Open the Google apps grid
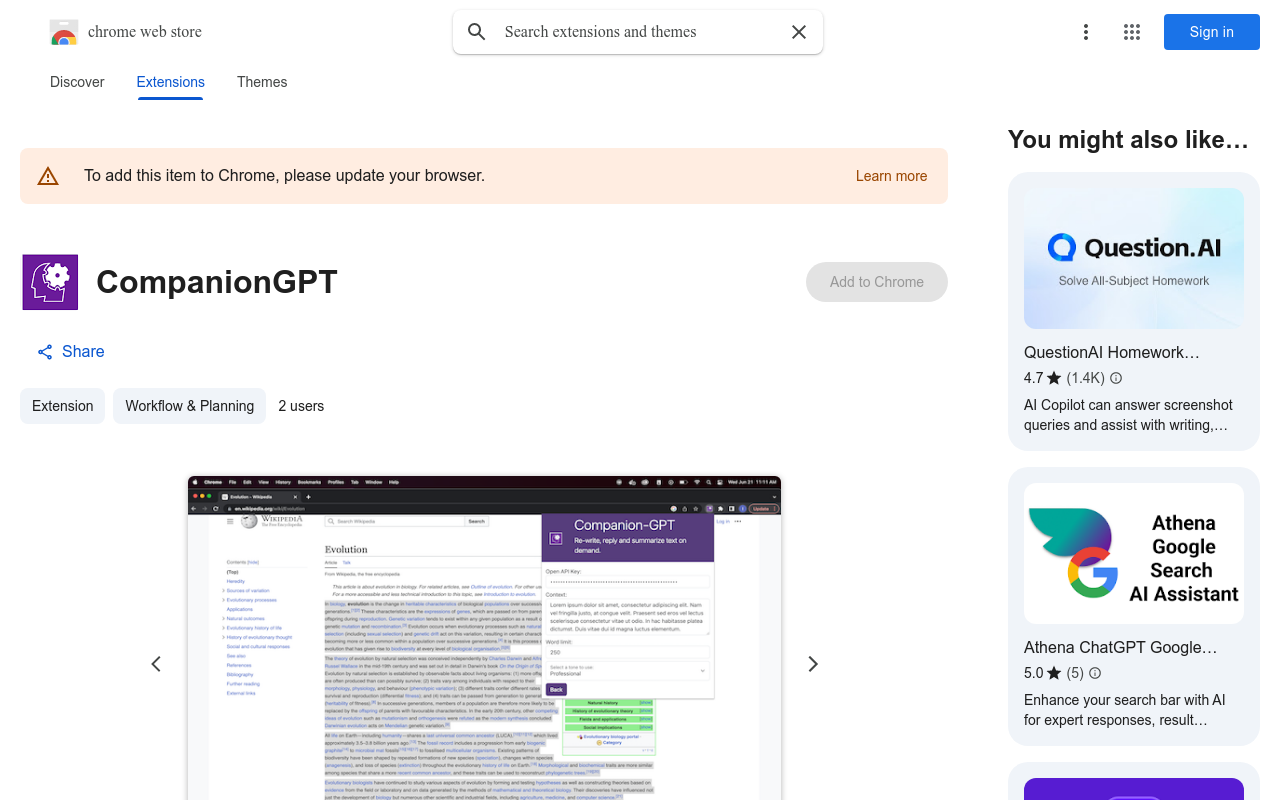Screen dimensions: 1280x800 tap(1132, 32)
